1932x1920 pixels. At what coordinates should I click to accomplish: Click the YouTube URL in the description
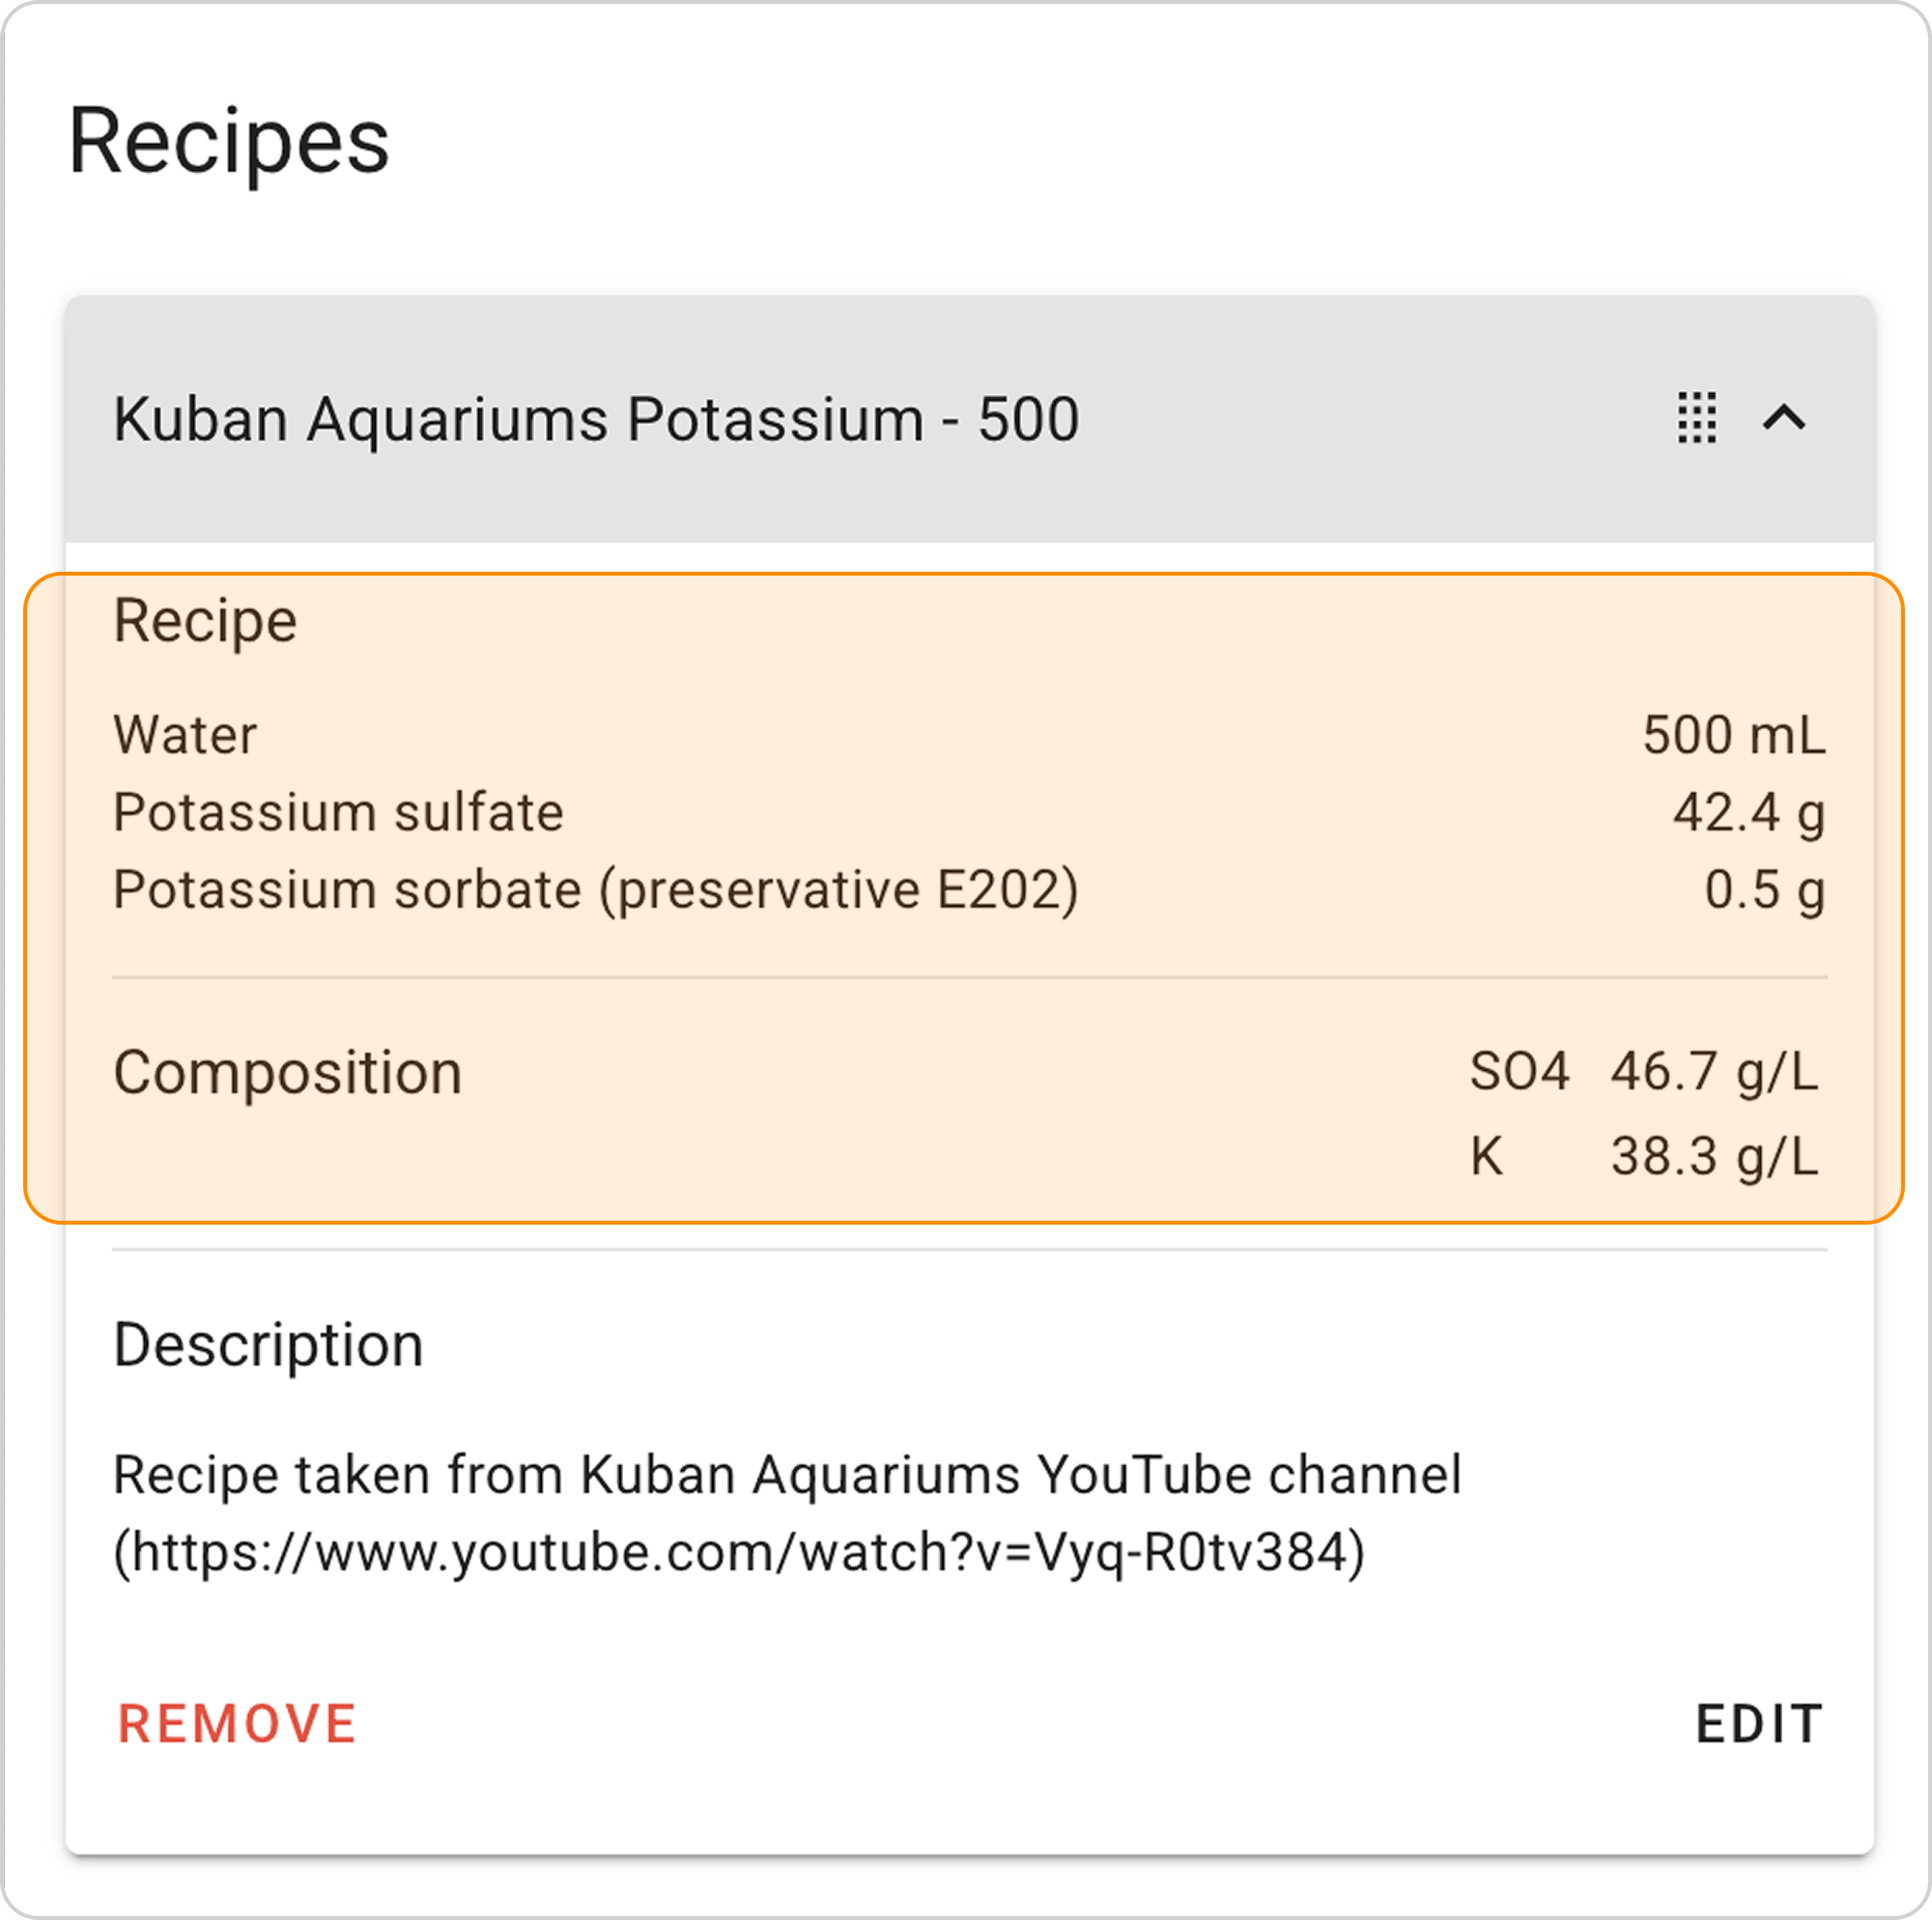coord(740,1553)
